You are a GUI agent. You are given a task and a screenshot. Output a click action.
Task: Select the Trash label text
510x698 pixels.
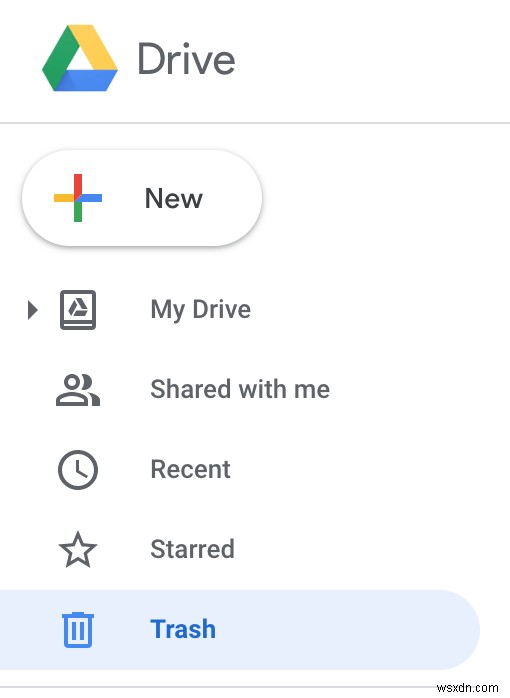click(x=183, y=629)
